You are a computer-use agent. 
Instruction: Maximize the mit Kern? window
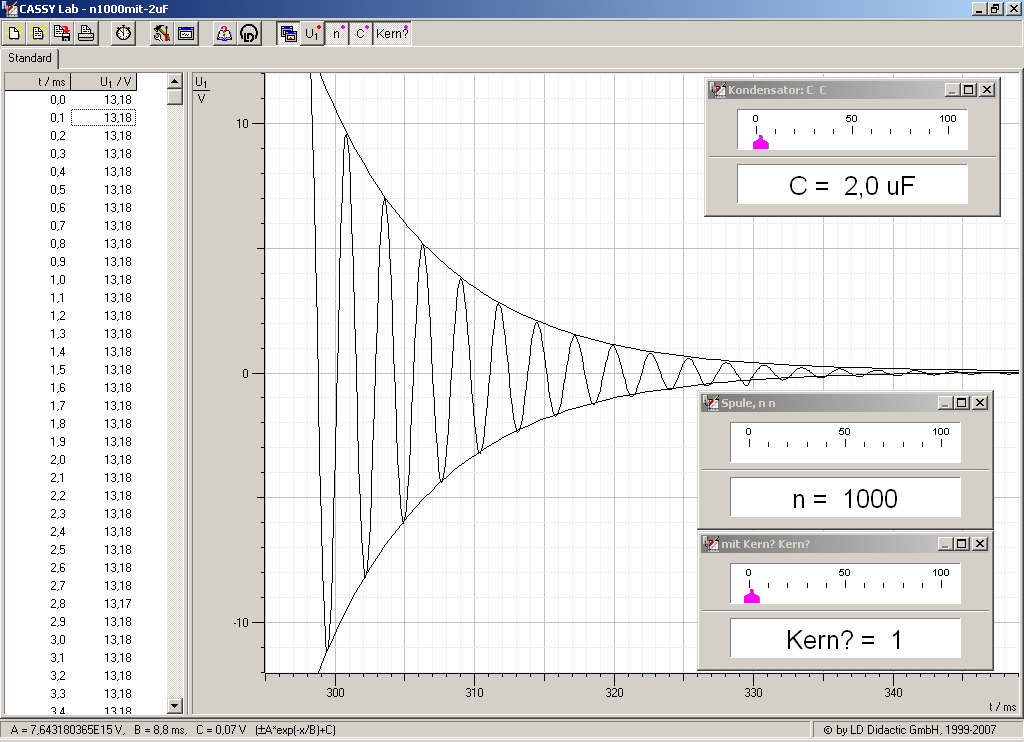coord(962,544)
